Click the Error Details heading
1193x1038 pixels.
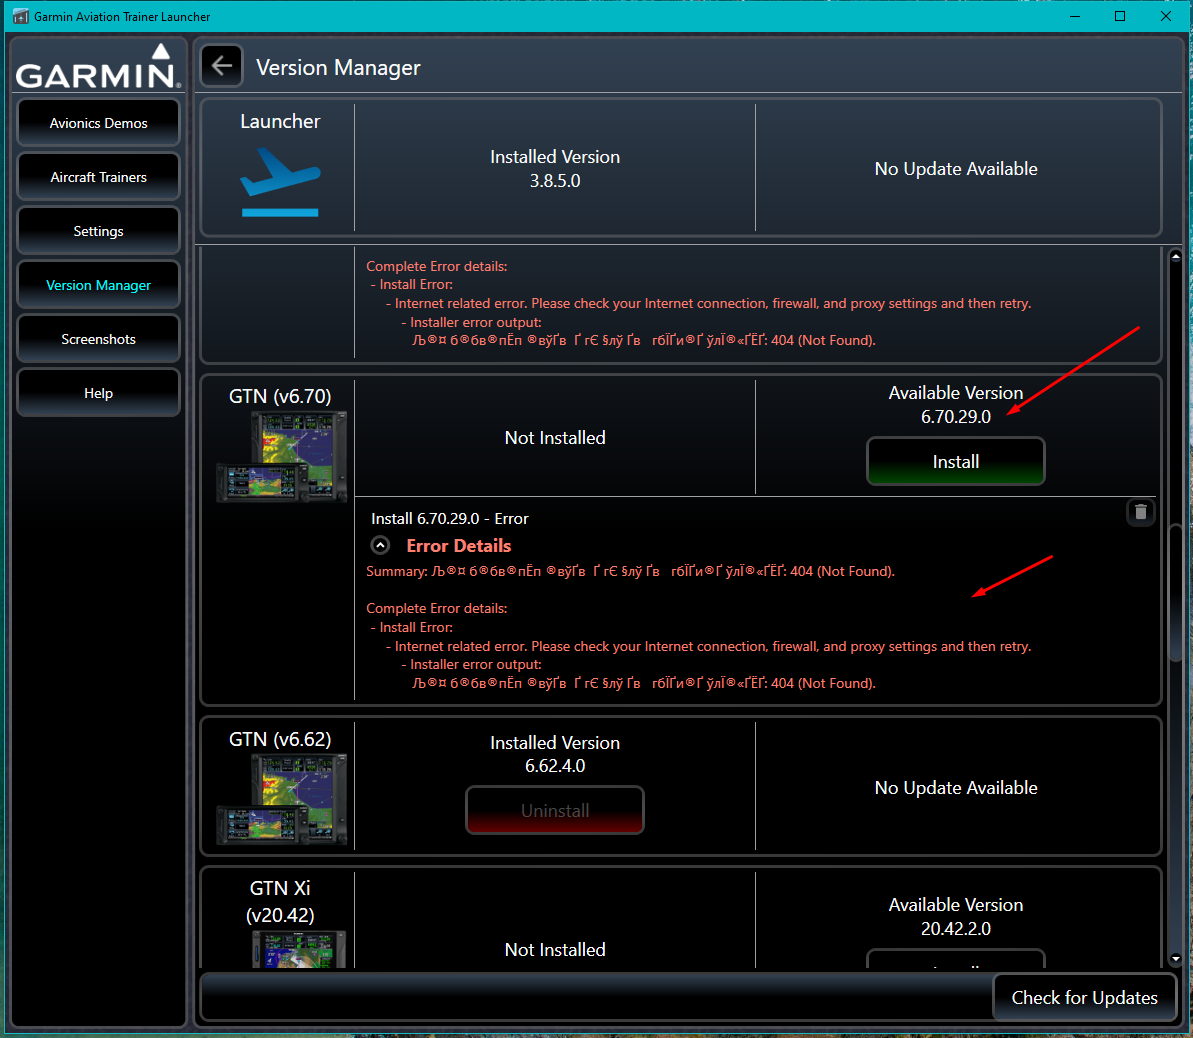click(459, 546)
